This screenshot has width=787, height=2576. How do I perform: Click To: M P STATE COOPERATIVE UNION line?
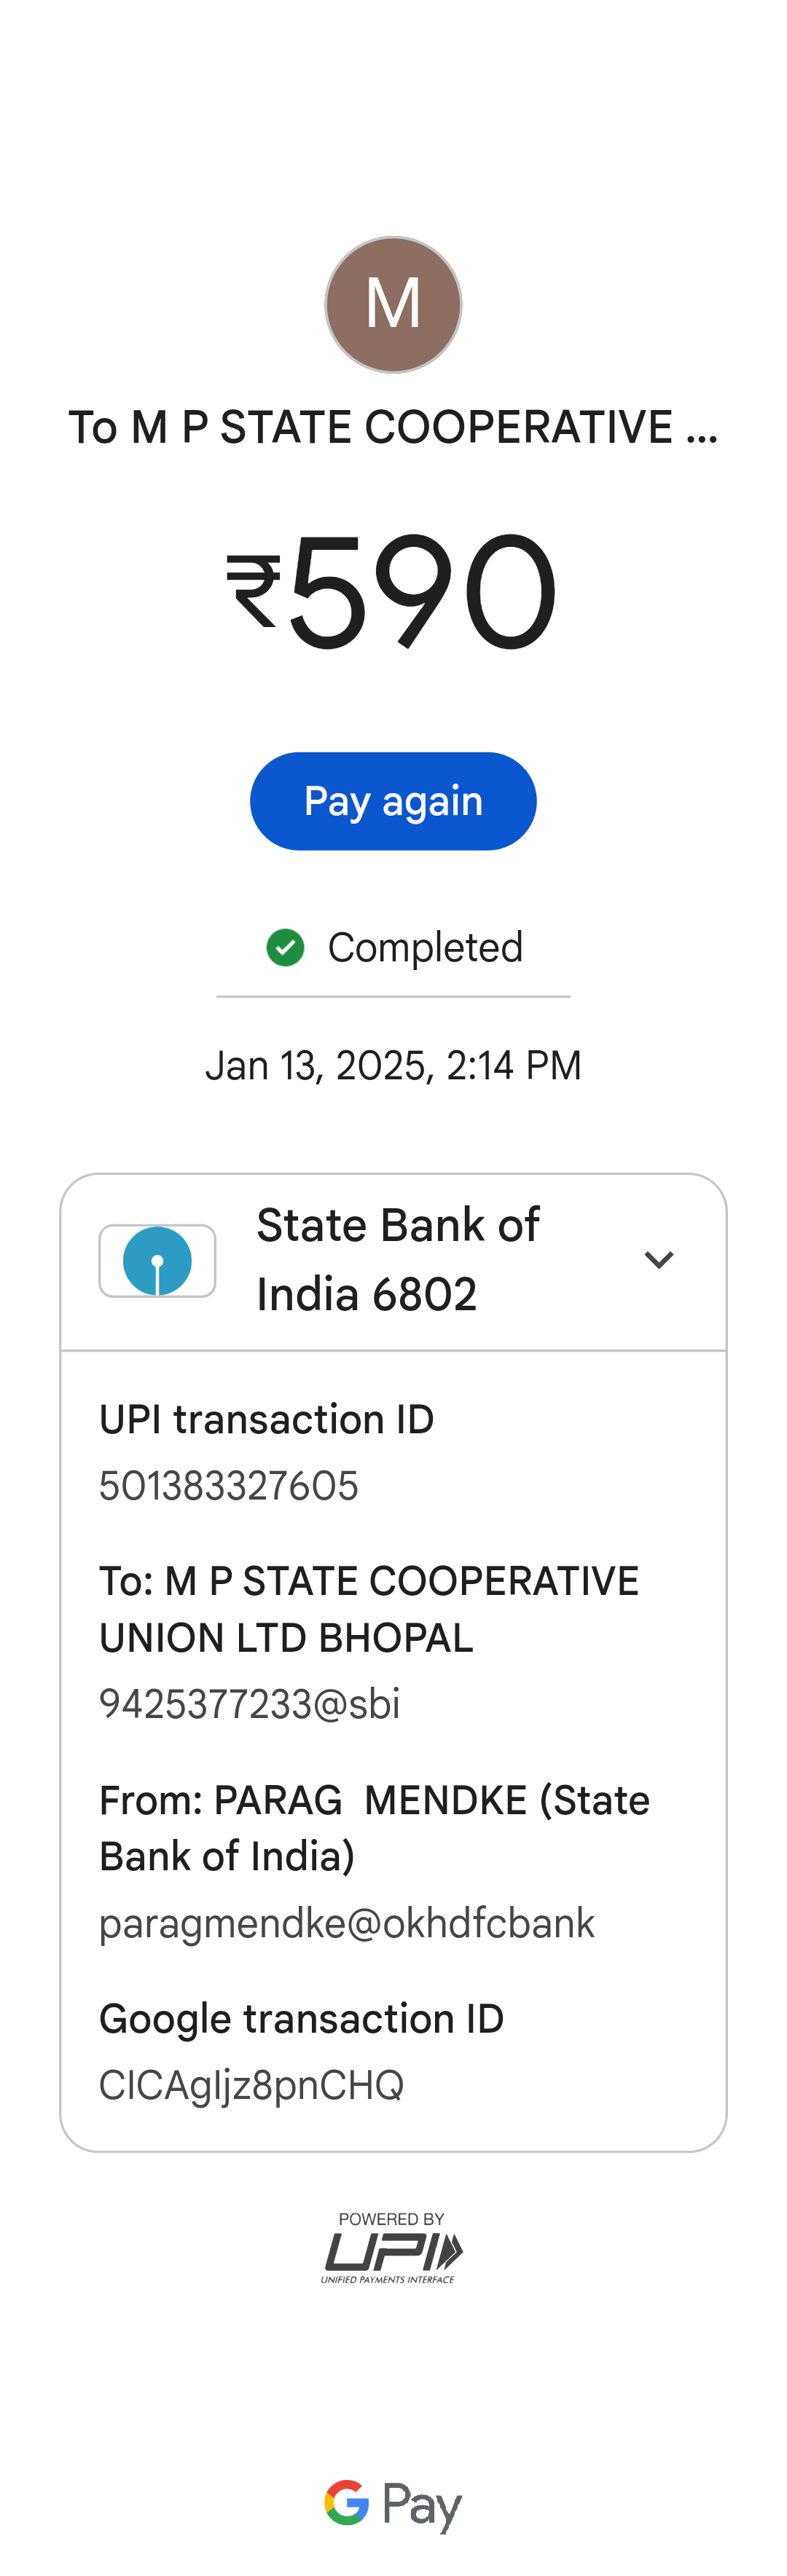point(368,1609)
